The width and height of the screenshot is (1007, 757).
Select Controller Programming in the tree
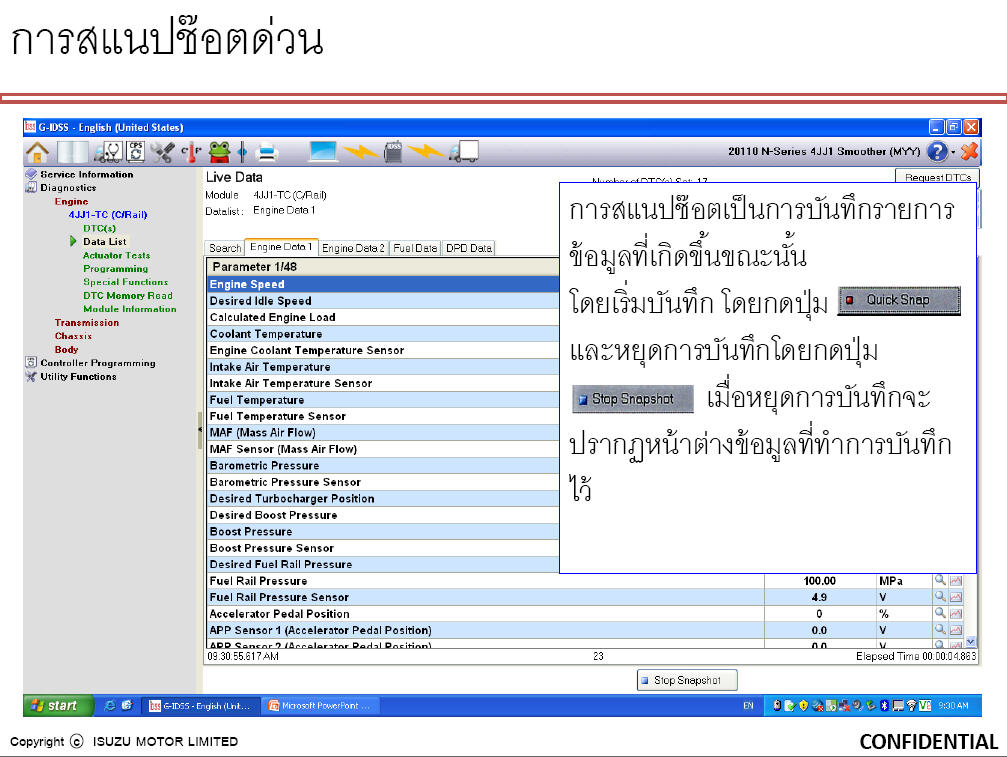coord(98,363)
